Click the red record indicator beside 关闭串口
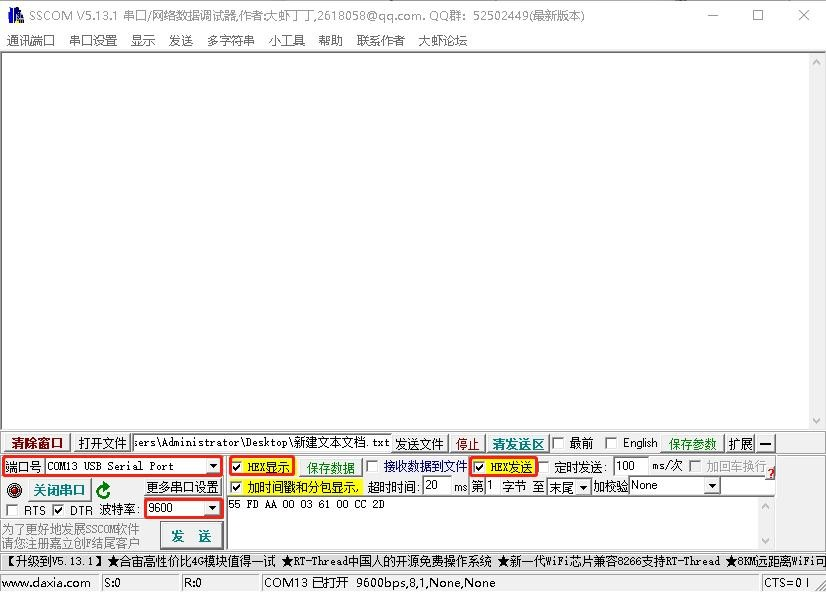The height and width of the screenshot is (592, 826). (x=14, y=491)
